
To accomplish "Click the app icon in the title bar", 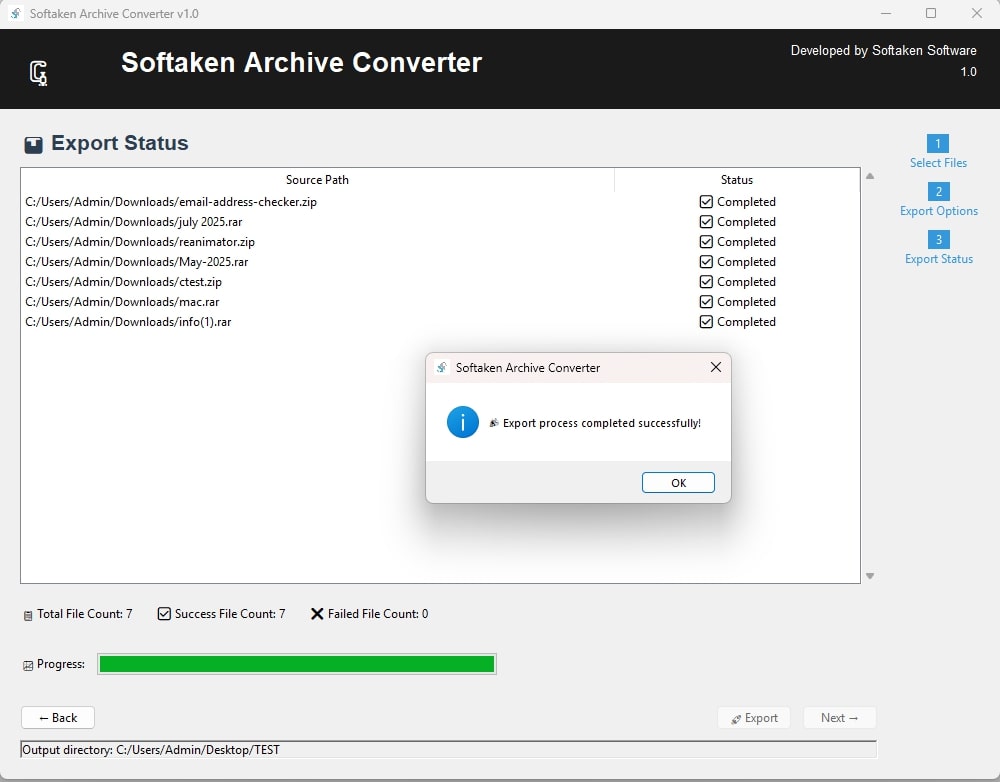I will tap(15, 13).
